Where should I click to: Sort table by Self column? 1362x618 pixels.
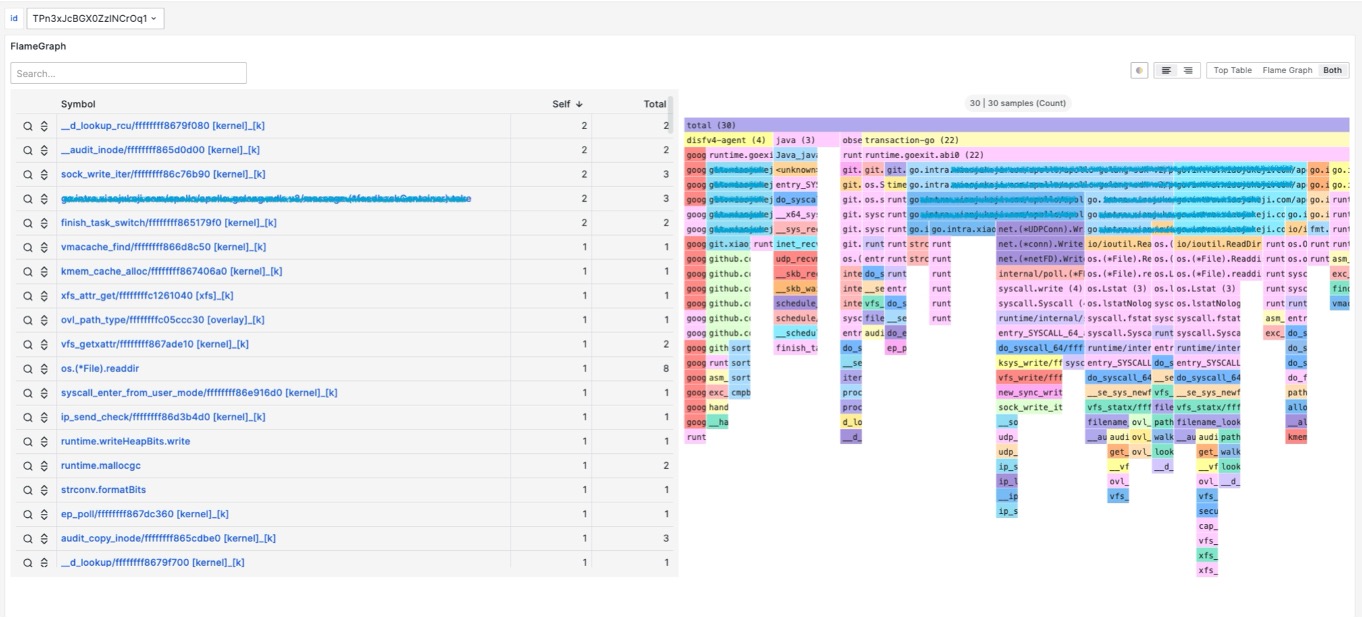pyautogui.click(x=567, y=104)
